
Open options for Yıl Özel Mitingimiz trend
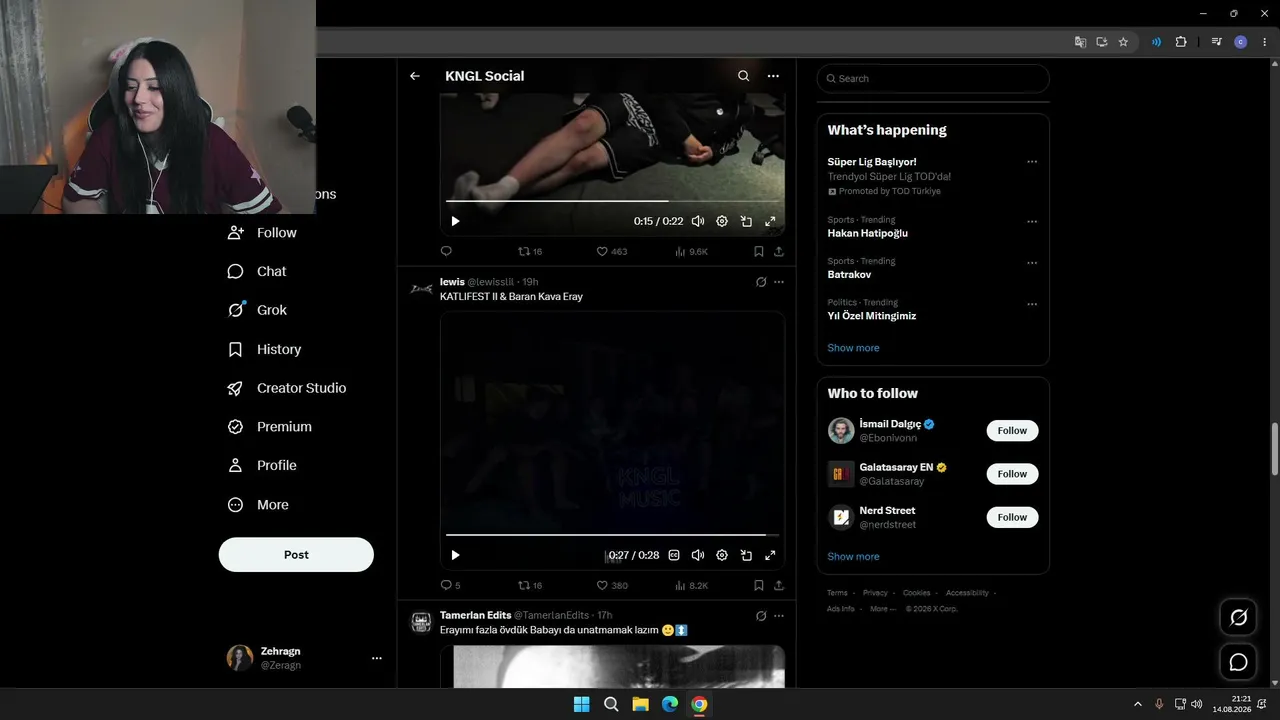pos(1032,304)
